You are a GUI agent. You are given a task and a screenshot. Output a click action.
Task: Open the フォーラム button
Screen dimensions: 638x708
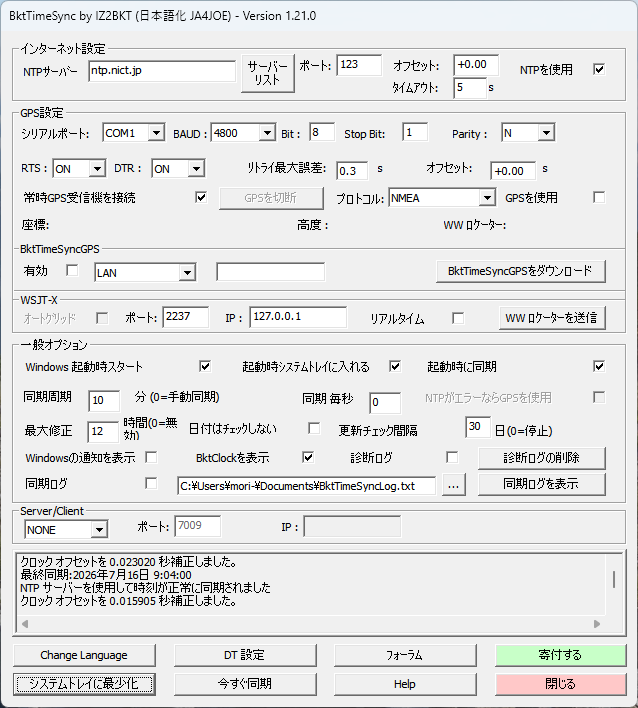[x=405, y=655]
